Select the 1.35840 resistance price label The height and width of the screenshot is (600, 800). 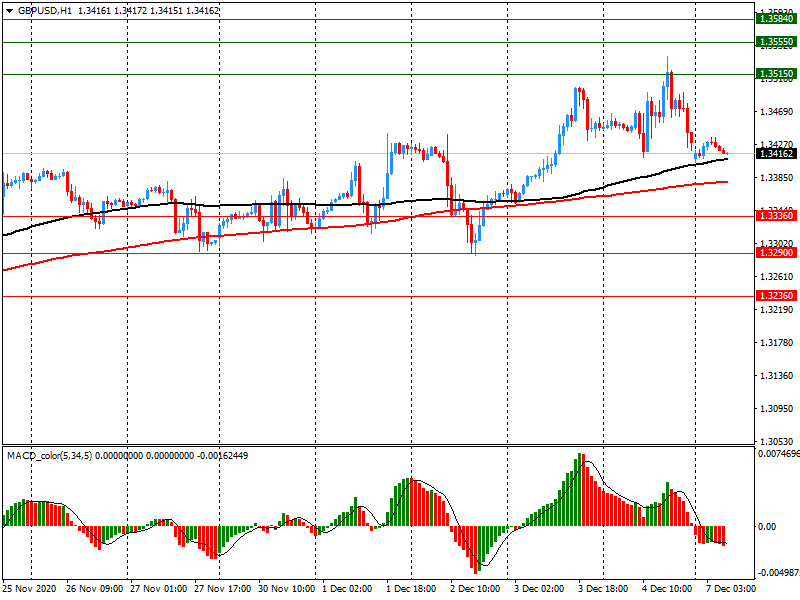777,19
